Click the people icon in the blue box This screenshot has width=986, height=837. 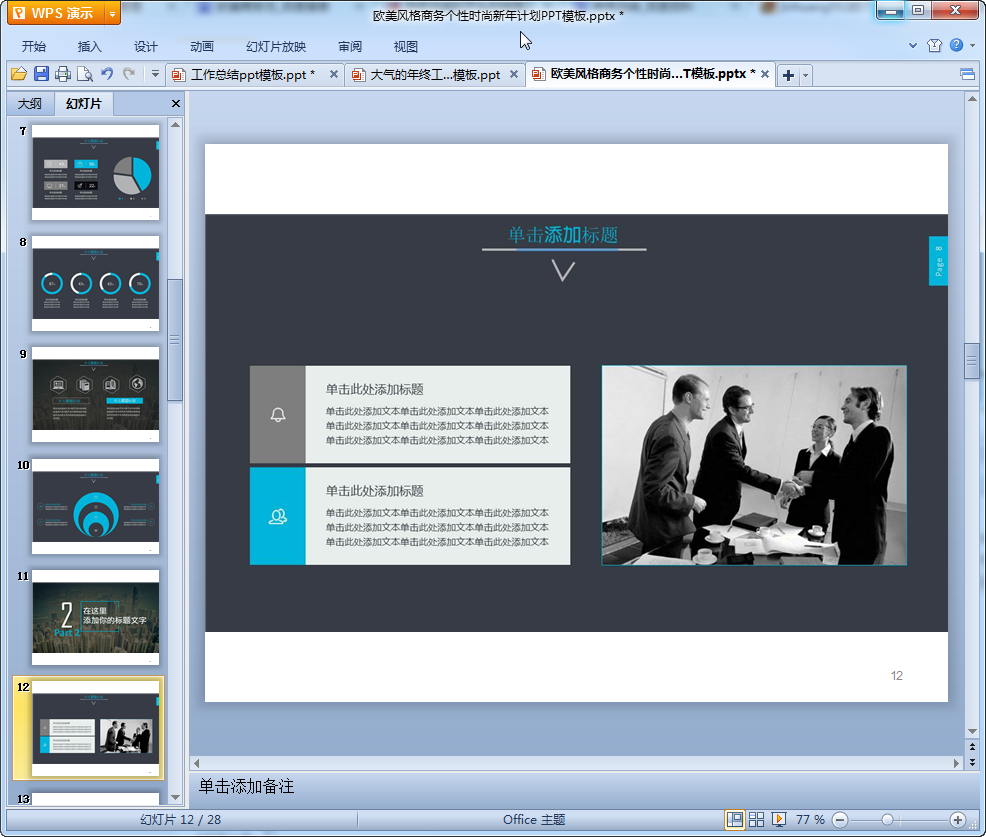[278, 516]
